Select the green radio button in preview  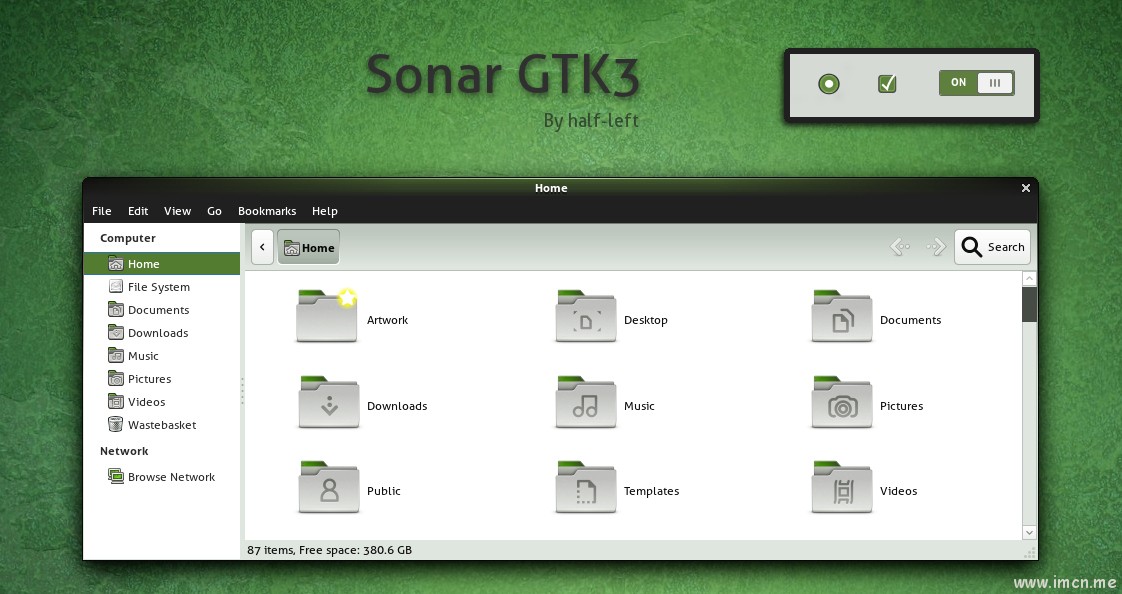829,84
